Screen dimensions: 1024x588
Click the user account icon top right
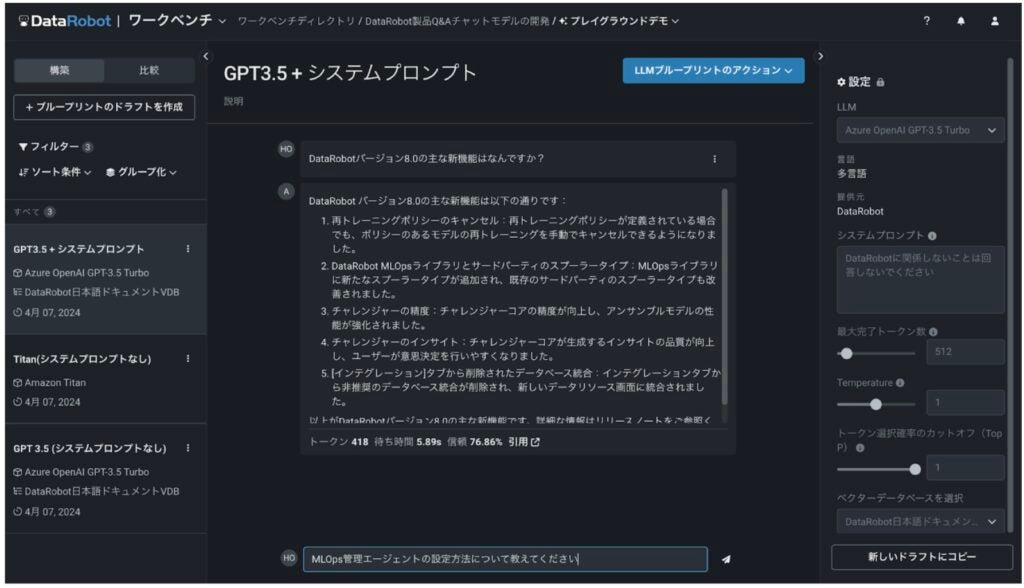pyautogui.click(x=994, y=20)
